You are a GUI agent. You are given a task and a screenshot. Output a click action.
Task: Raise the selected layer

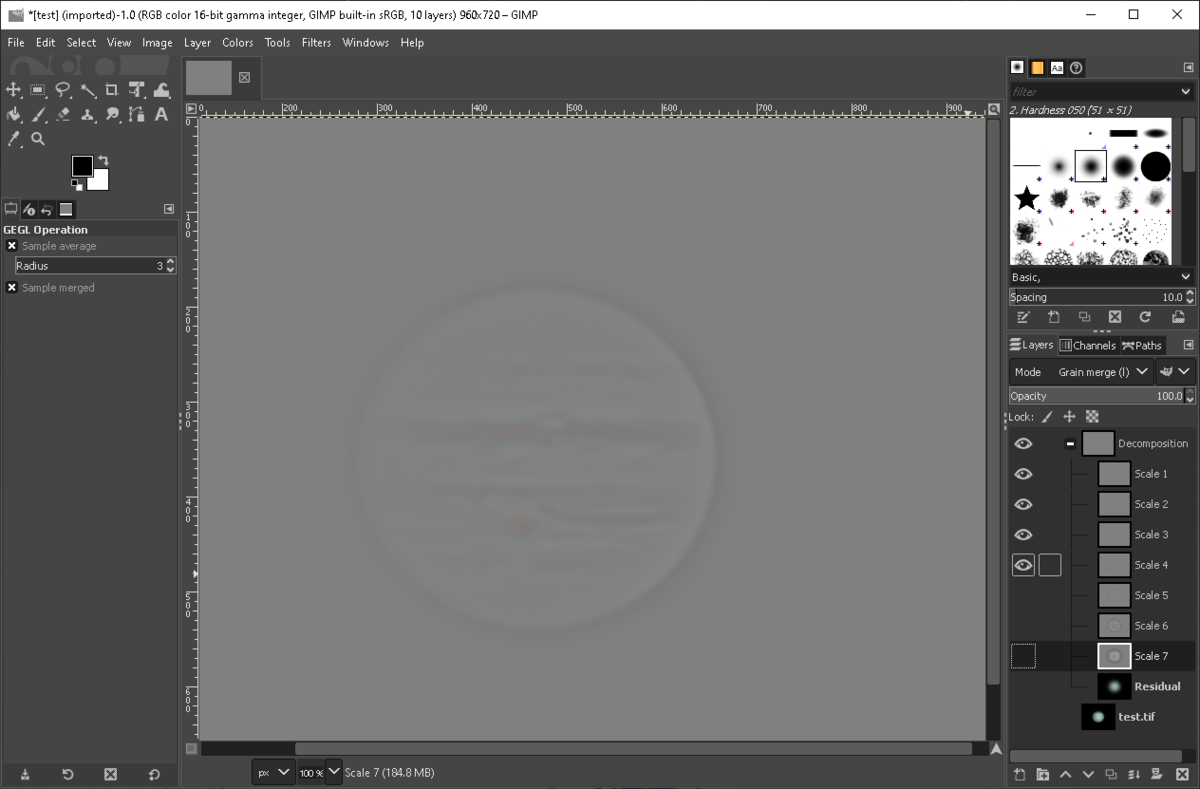click(x=1065, y=775)
